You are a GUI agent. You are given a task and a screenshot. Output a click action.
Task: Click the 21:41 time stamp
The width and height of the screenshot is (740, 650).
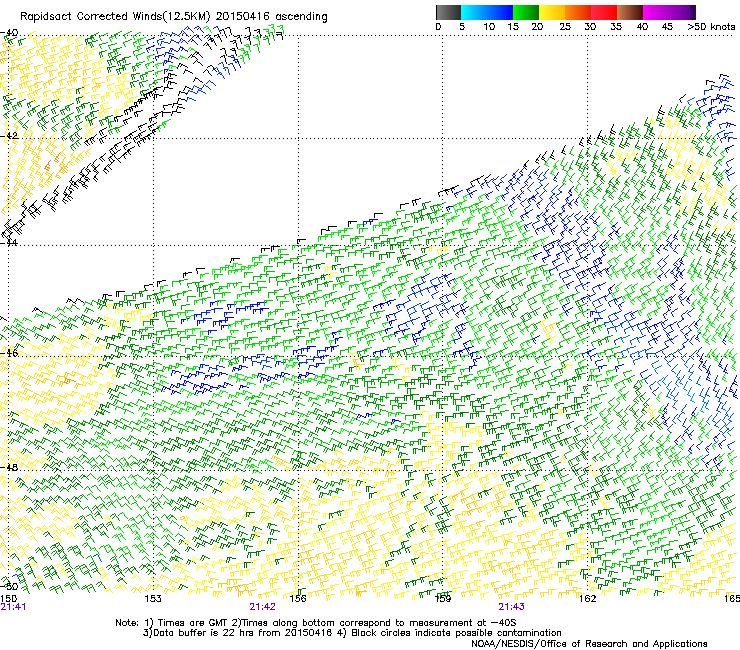point(13,607)
